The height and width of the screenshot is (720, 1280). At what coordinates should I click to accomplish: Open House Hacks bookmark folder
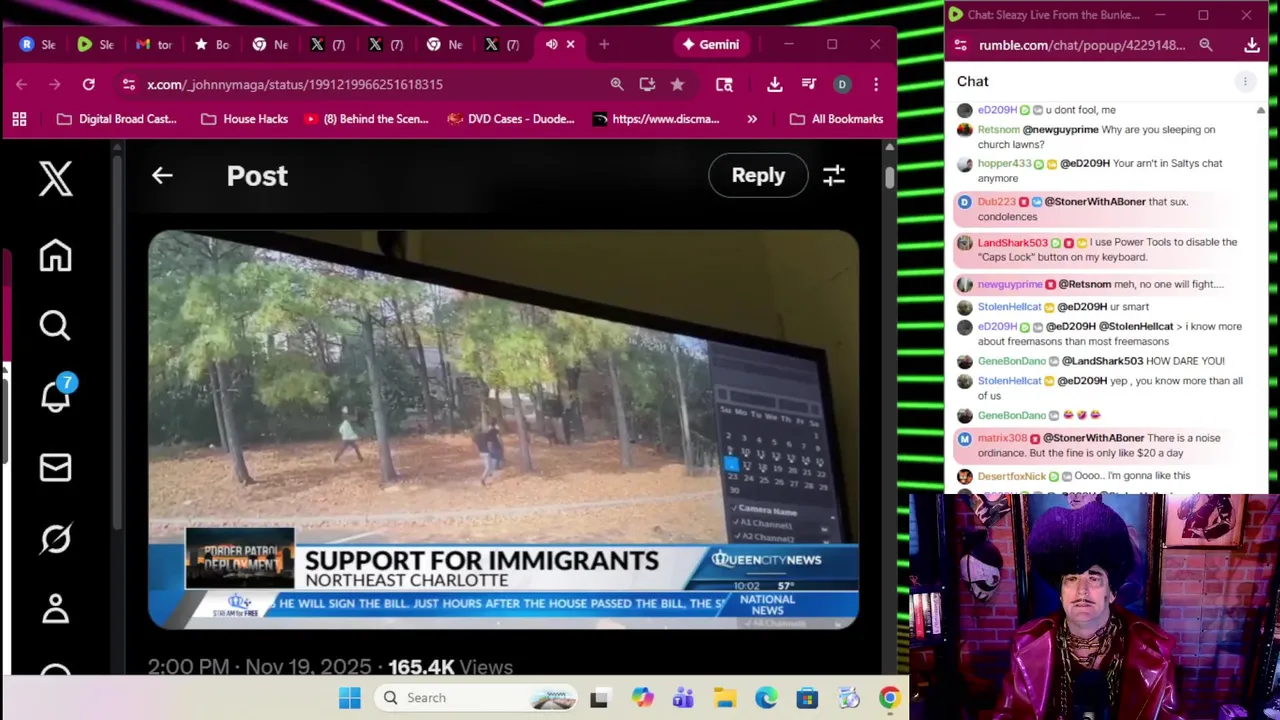245,119
